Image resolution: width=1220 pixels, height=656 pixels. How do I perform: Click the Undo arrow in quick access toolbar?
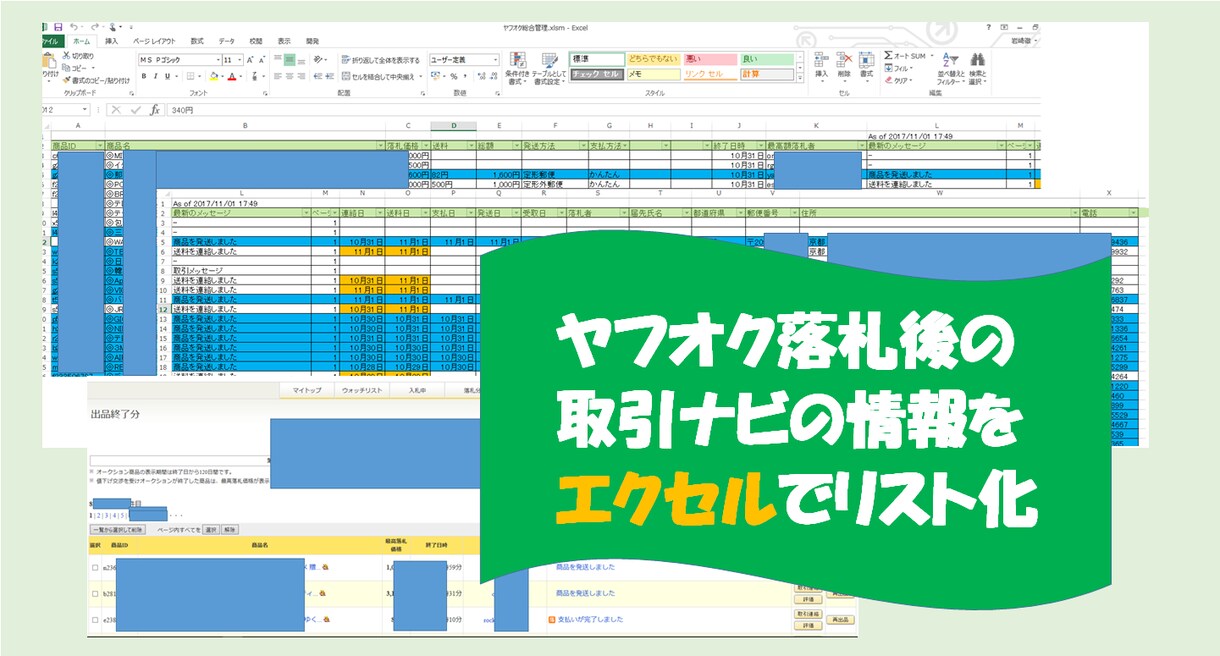pyautogui.click(x=73, y=27)
